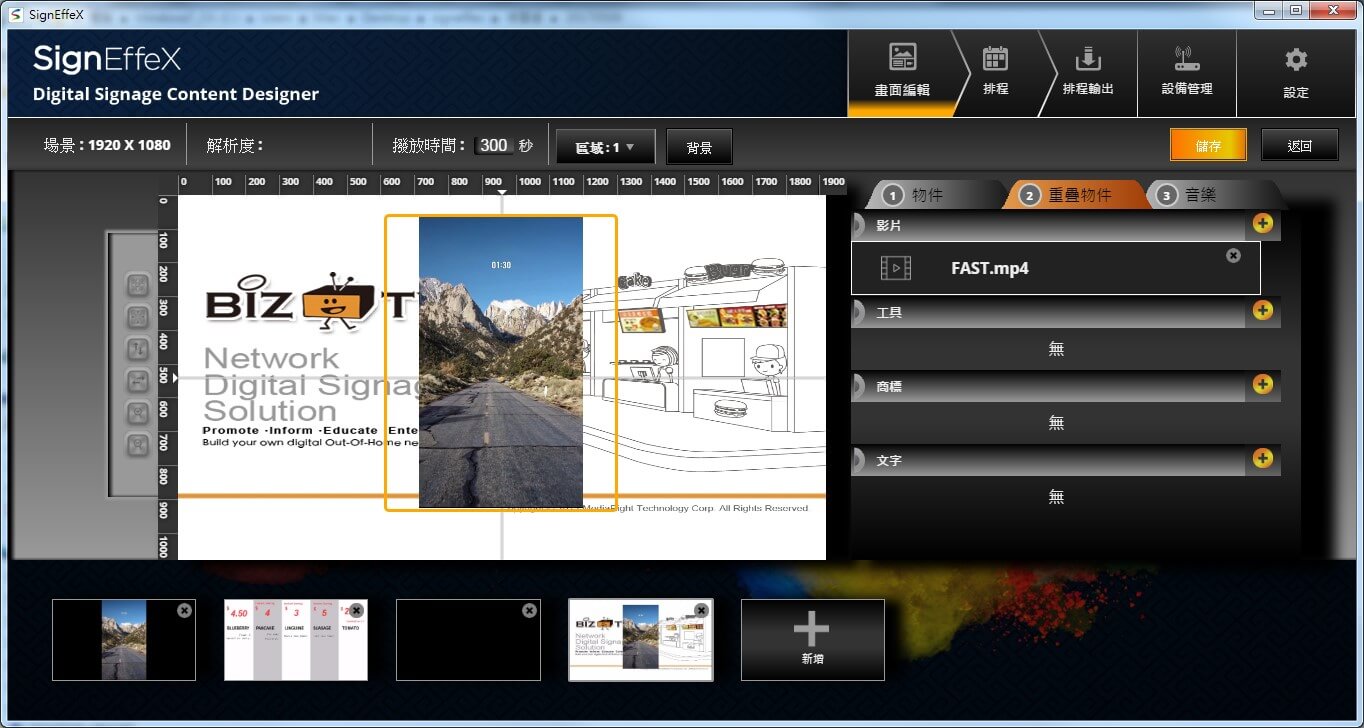Viewport: 1364px width, 728px height.
Task: Open the 區域: 1 region dropdown
Action: [x=605, y=147]
